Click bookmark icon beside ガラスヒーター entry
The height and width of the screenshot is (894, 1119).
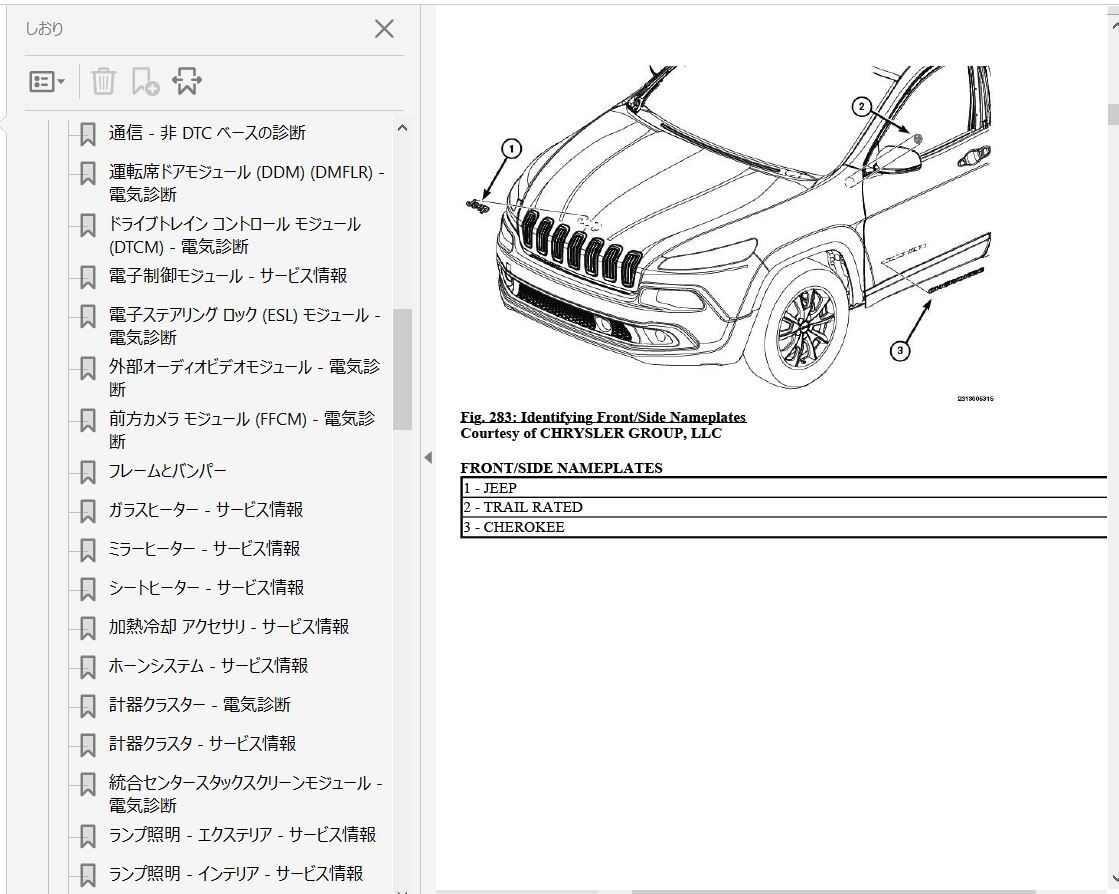[x=88, y=511]
